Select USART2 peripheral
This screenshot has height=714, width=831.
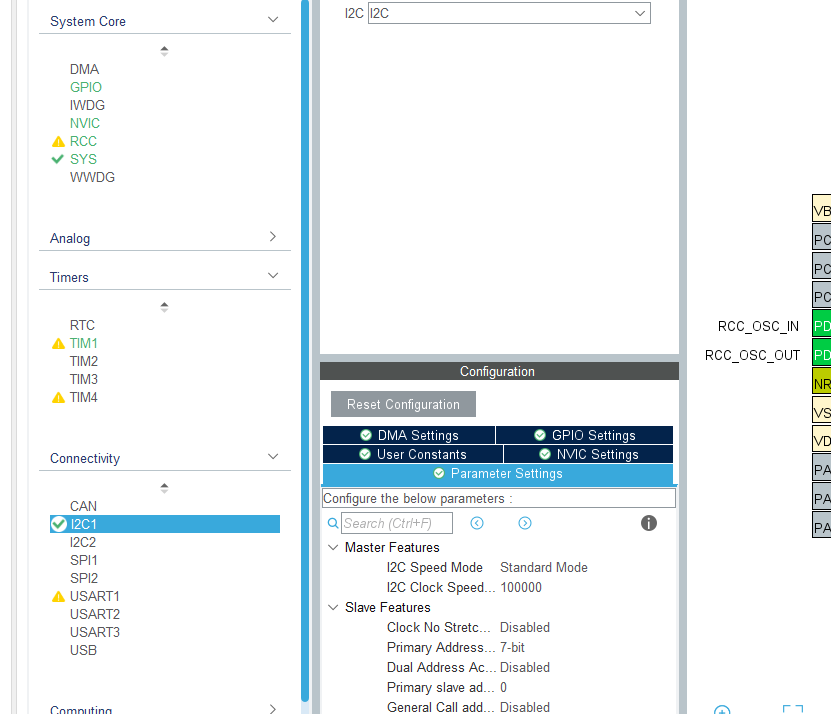coord(95,615)
